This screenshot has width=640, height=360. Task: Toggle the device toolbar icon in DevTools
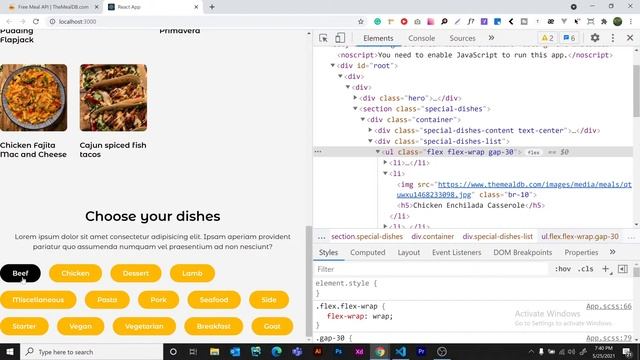point(340,38)
